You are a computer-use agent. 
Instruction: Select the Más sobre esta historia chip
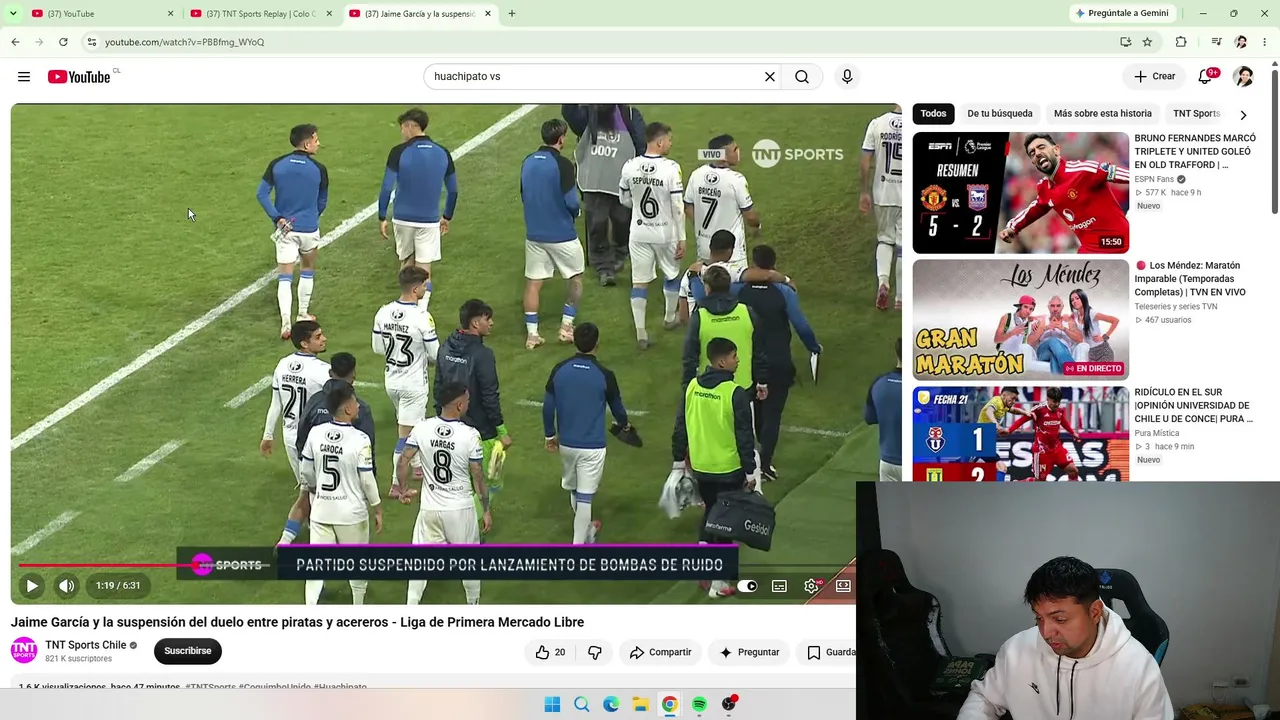[x=1103, y=114]
